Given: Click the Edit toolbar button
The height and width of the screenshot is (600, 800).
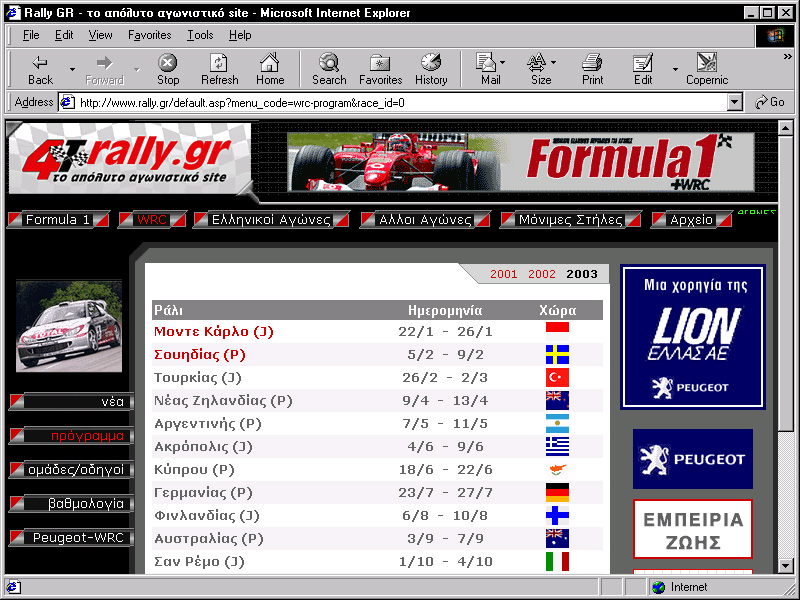Looking at the screenshot, I should point(643,70).
